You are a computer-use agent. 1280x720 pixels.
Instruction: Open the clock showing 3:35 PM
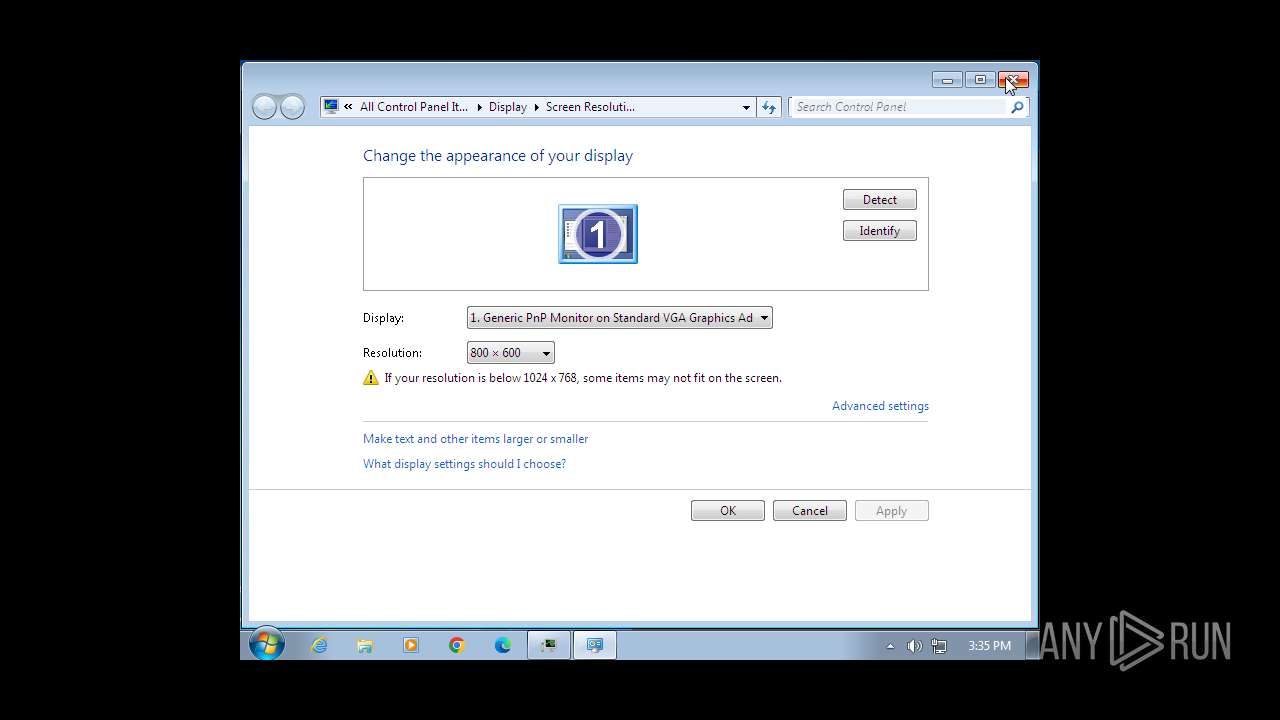[x=990, y=646]
